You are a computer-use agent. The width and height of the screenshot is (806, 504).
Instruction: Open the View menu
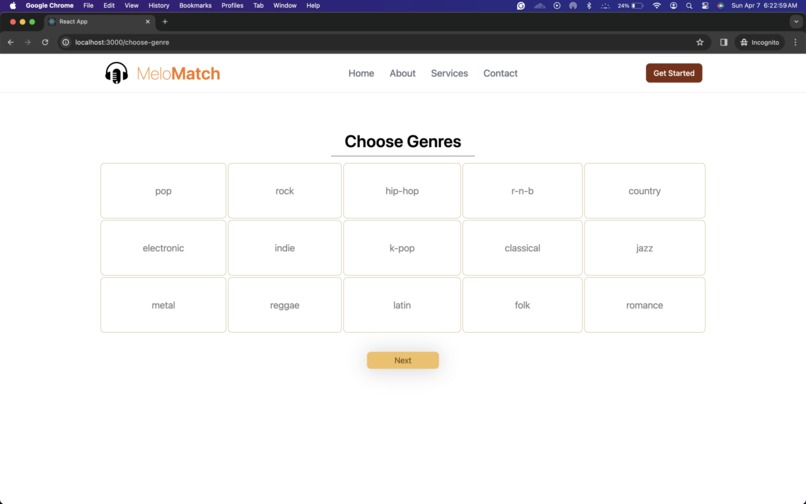(132, 6)
